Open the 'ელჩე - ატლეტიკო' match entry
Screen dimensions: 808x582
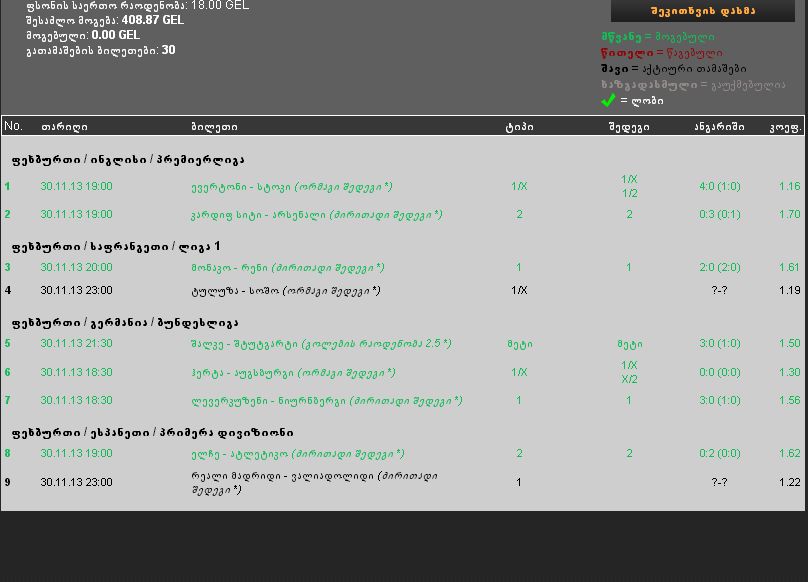[297, 454]
